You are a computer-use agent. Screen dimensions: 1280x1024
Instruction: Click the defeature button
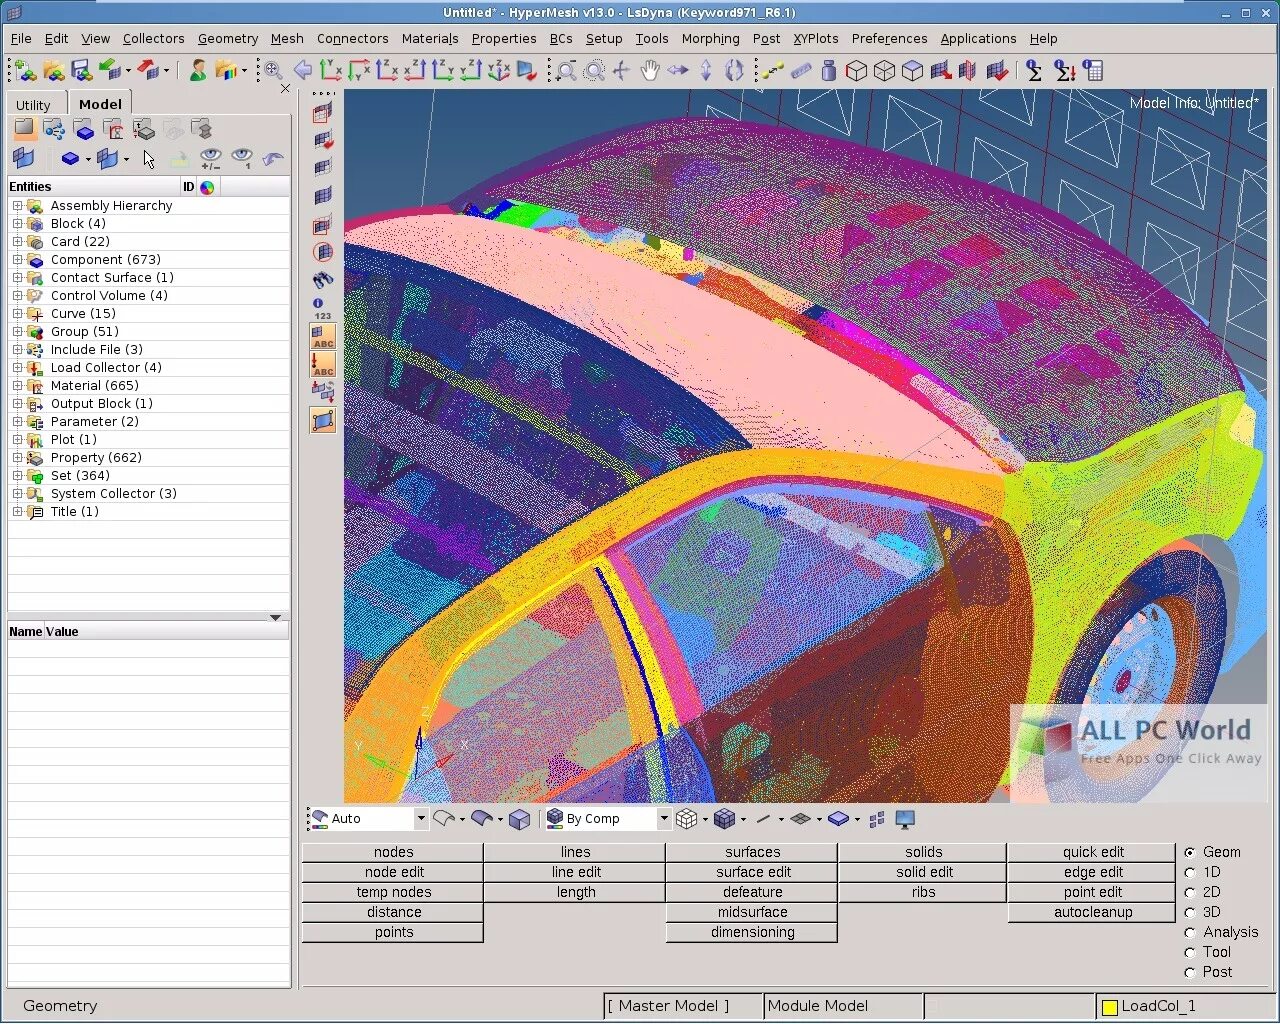coord(752,893)
